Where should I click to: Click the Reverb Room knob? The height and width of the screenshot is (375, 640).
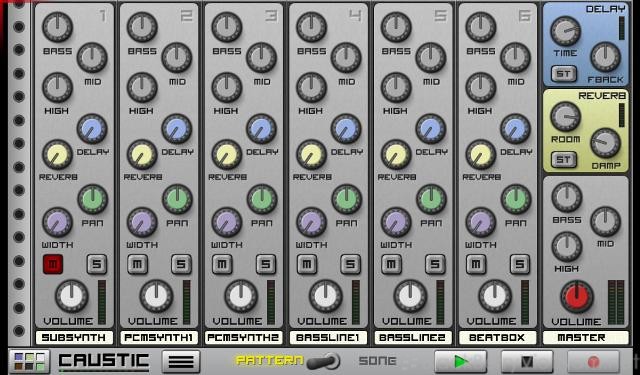(x=566, y=117)
